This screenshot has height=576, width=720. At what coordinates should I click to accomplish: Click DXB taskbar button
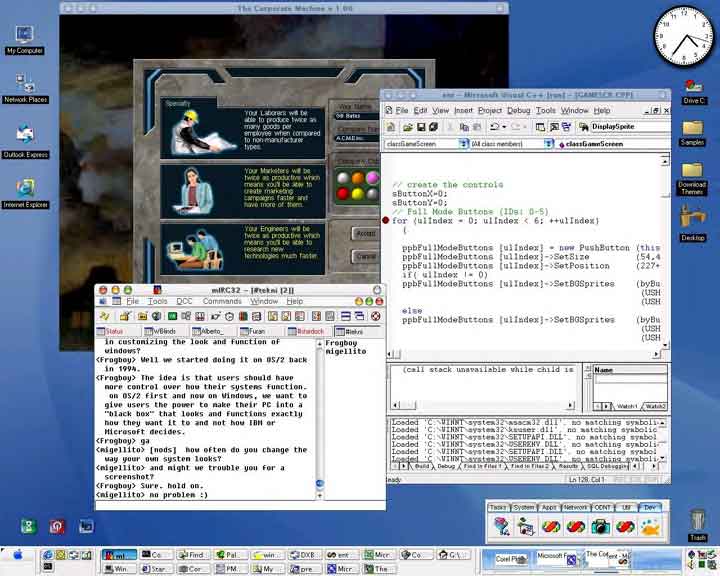pyautogui.click(x=305, y=555)
